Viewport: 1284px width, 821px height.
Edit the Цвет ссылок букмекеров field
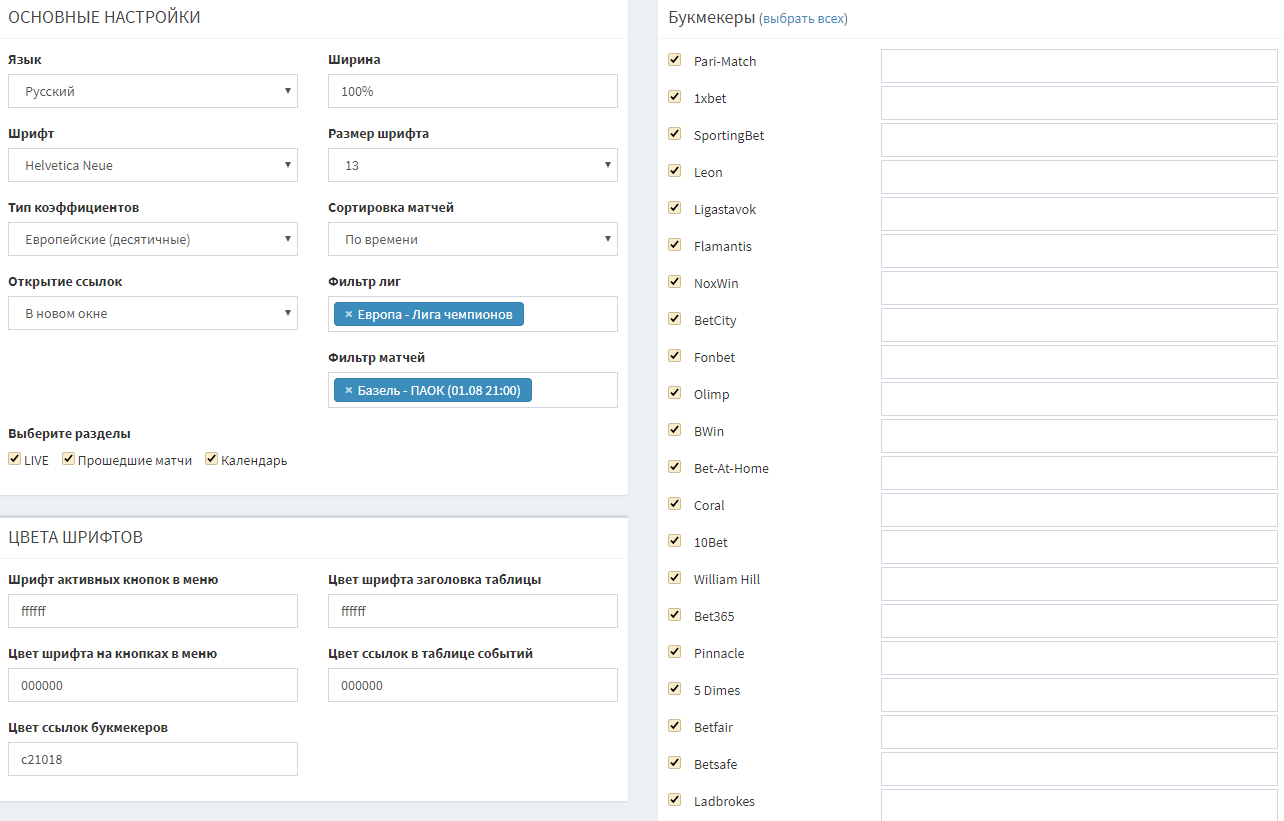(x=153, y=759)
